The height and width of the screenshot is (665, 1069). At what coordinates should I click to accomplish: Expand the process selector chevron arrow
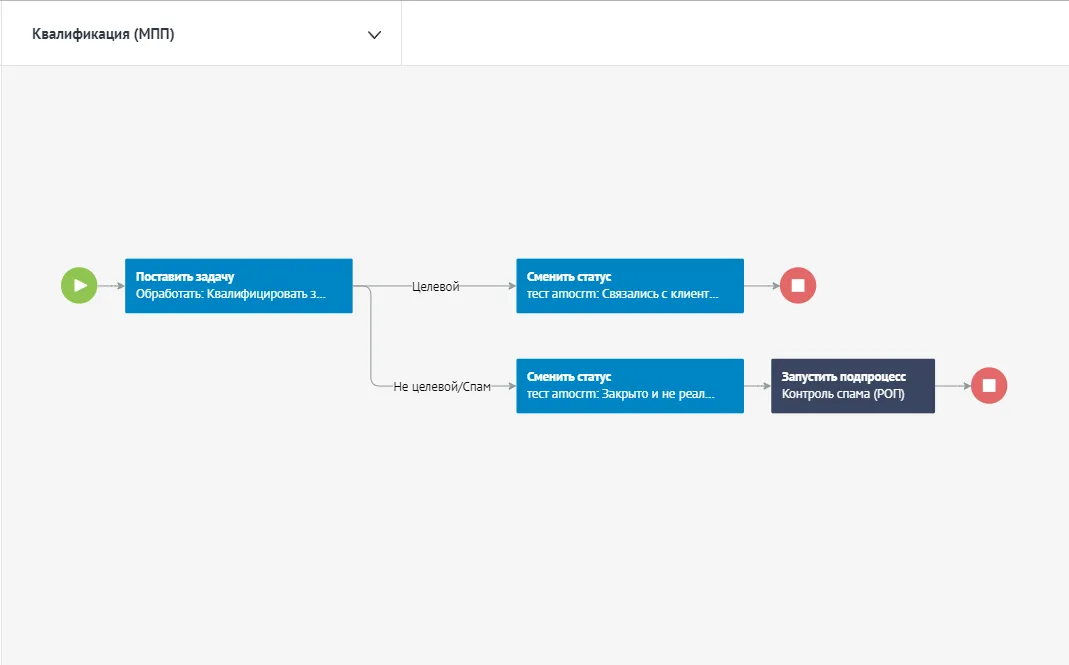pos(374,35)
